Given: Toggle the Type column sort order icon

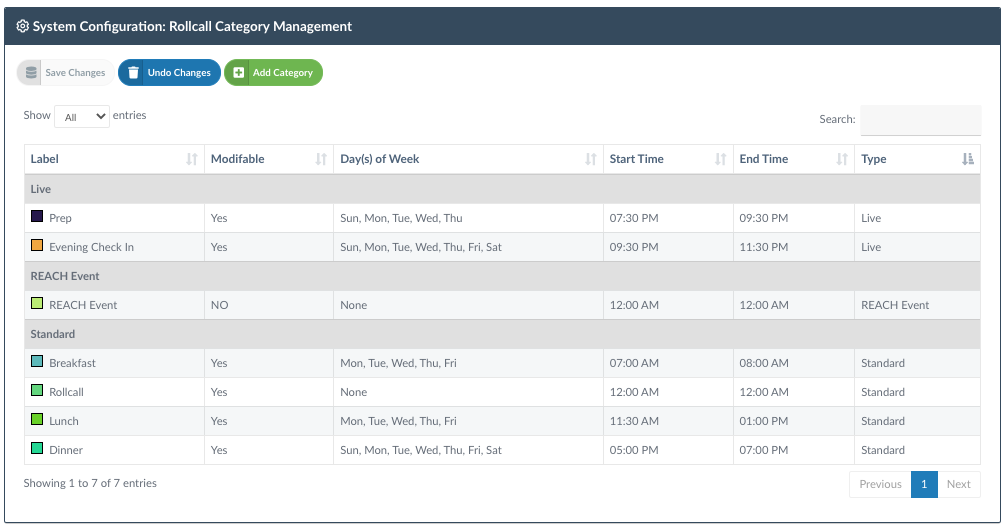Looking at the screenshot, I should (x=968, y=159).
